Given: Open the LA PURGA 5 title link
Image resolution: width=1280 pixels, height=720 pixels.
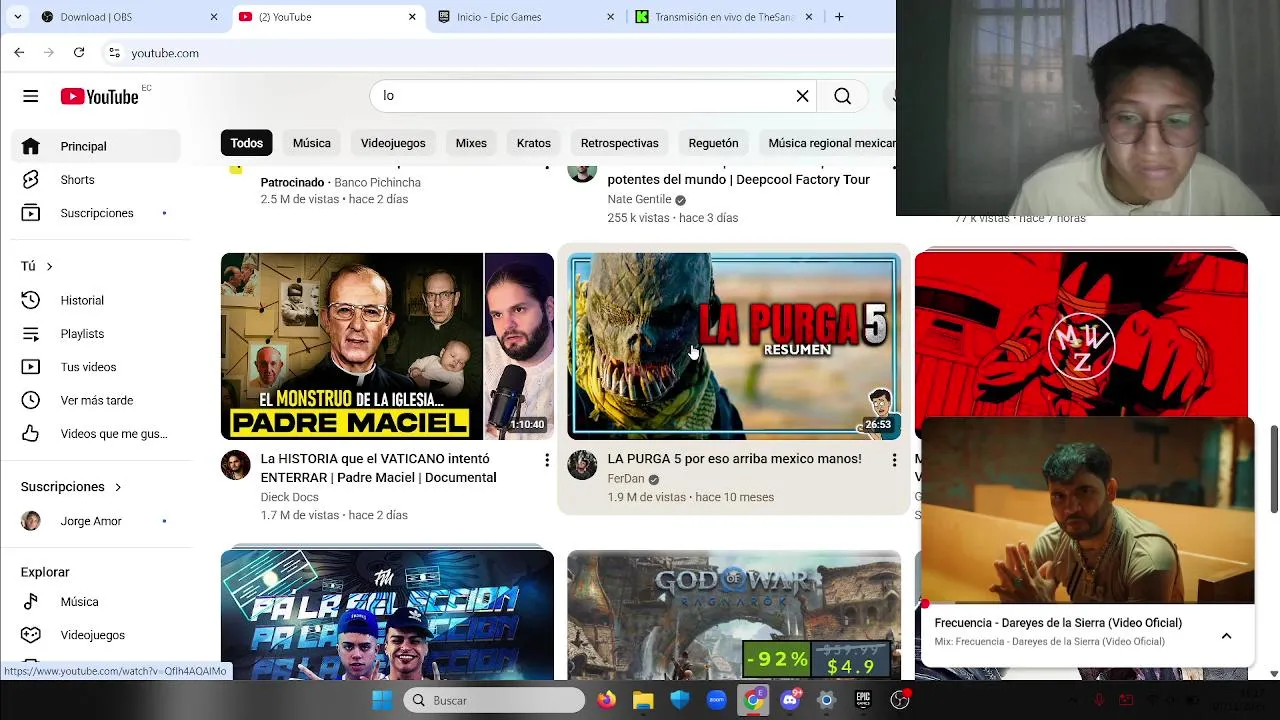Looking at the screenshot, I should pyautogui.click(x=734, y=459).
